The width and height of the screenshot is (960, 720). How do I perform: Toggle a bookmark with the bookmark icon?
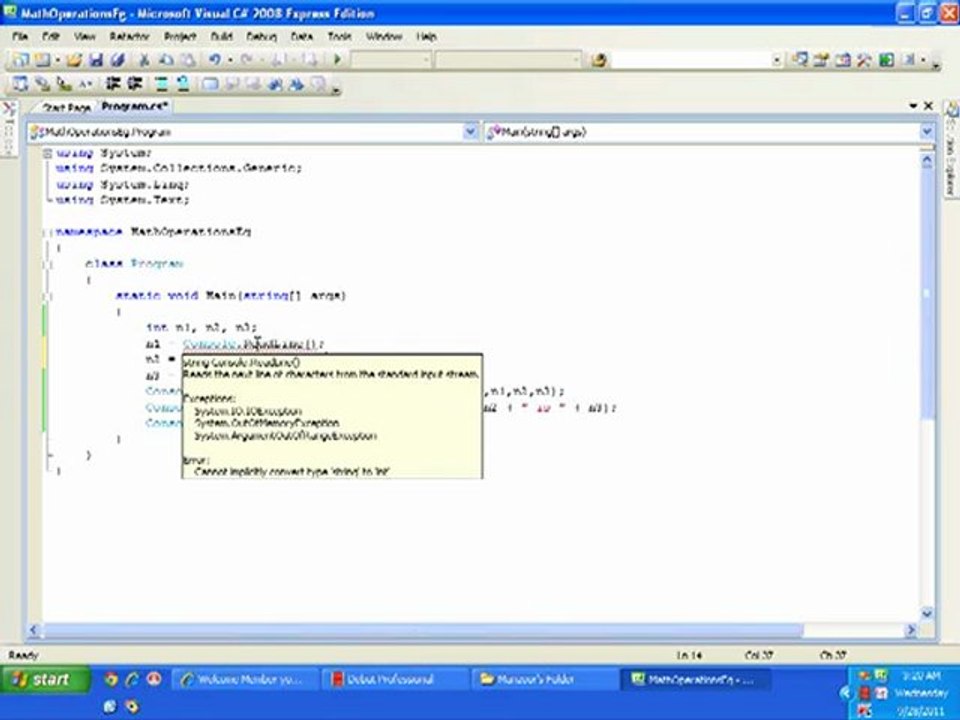point(210,83)
